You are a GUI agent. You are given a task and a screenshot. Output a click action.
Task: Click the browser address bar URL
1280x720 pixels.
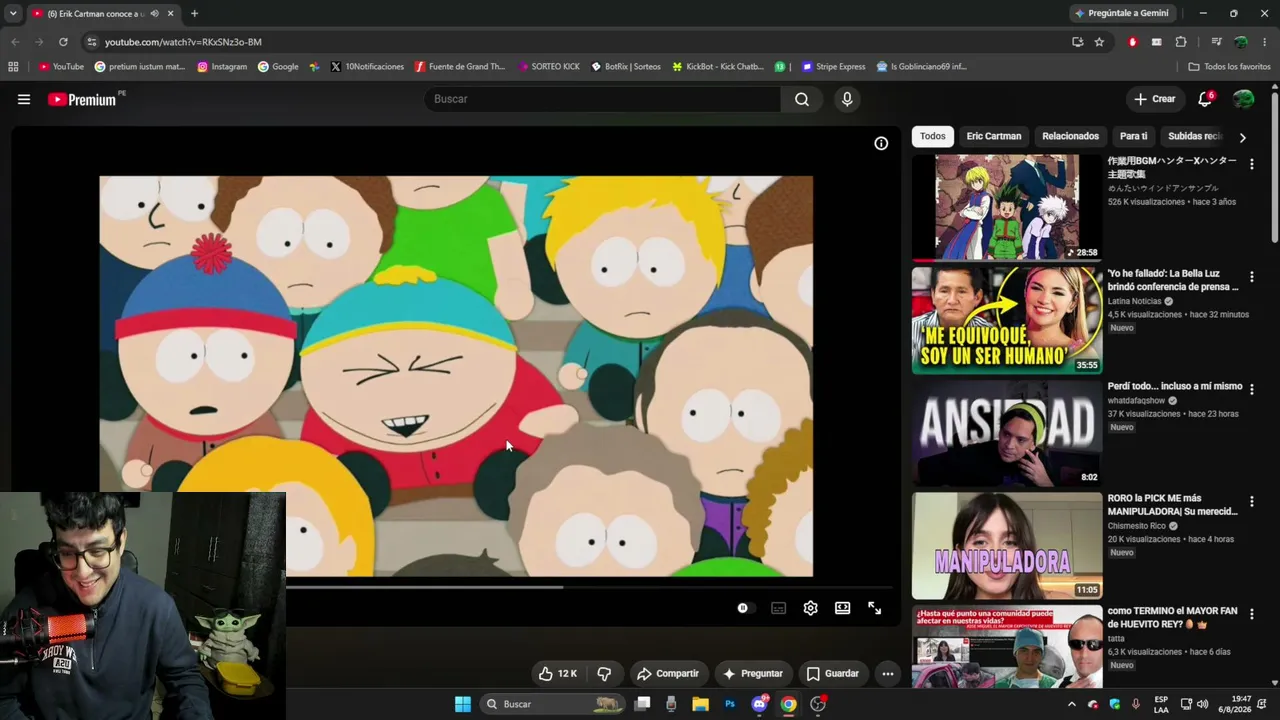coord(183,42)
